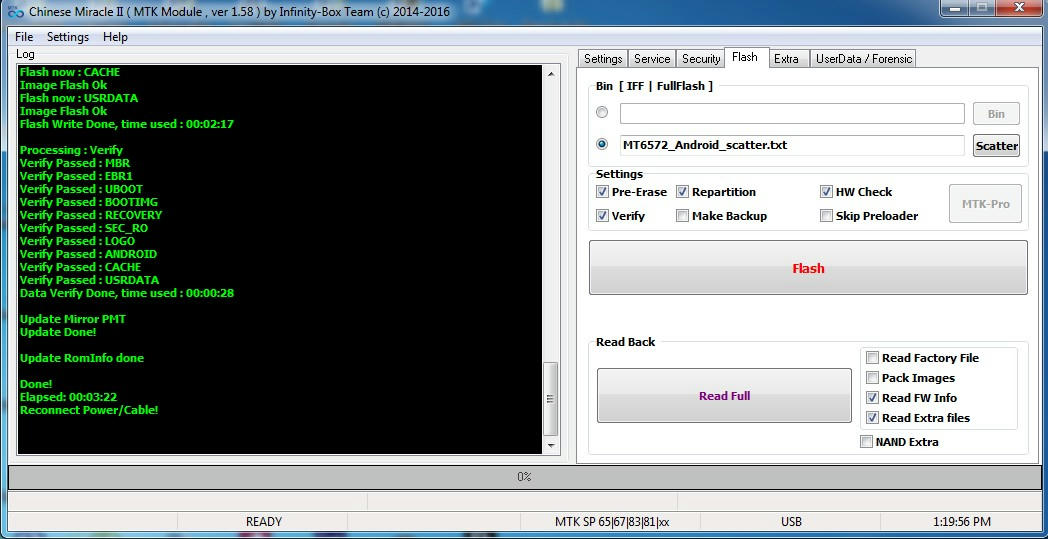Toggle the Repartition checkbox
This screenshot has width=1048, height=539.
tap(683, 192)
